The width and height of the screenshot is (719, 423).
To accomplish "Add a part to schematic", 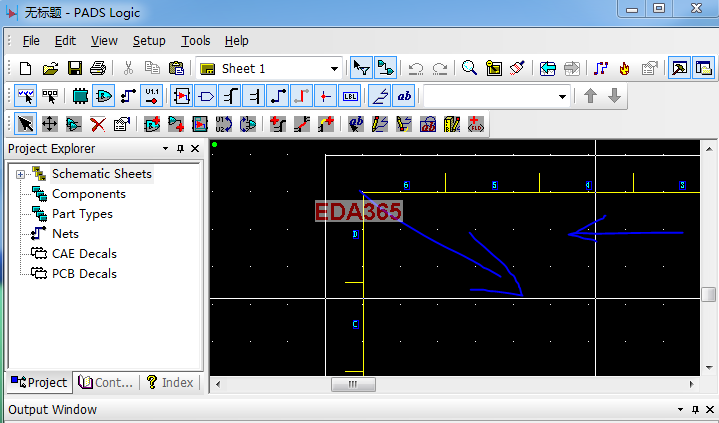I will tap(152, 124).
